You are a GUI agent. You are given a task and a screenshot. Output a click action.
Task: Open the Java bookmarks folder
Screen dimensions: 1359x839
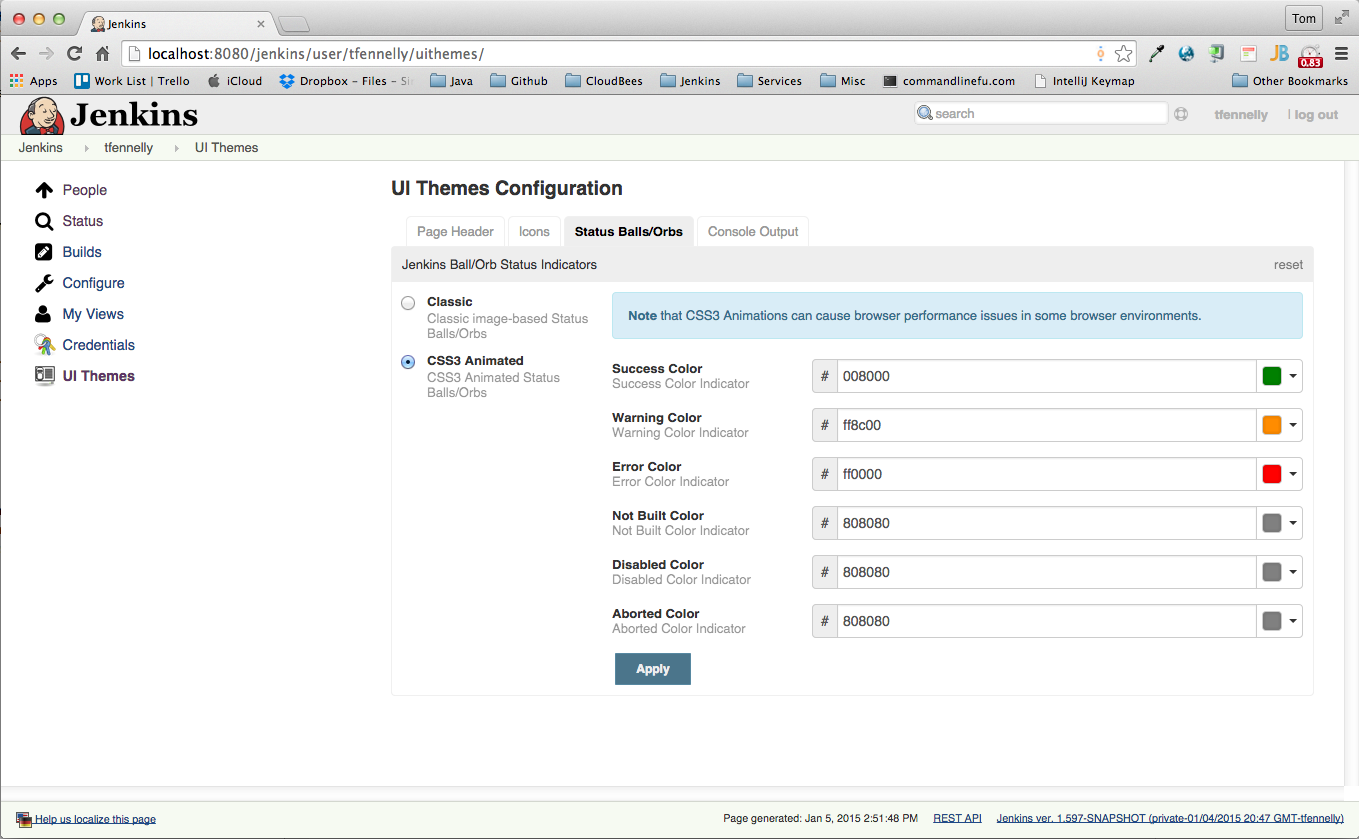(x=451, y=81)
